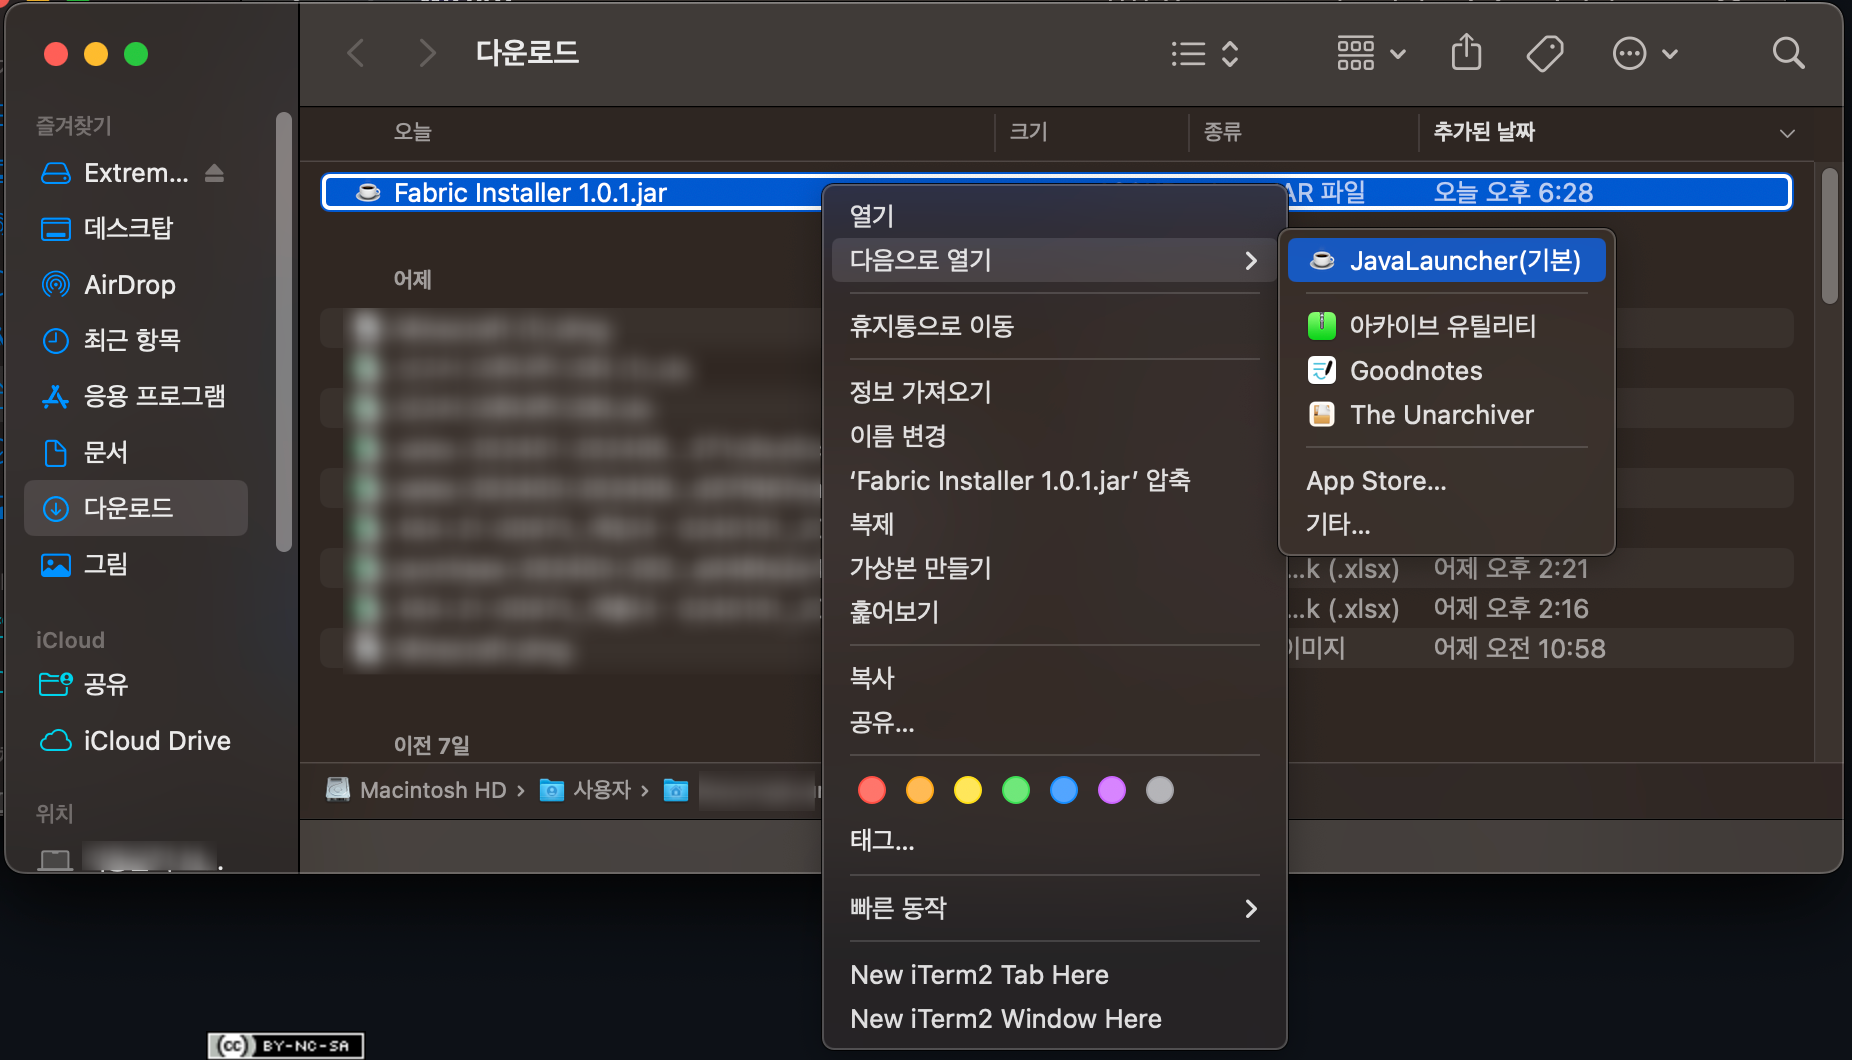The image size is (1852, 1060).
Task: Open iCloud 공유 in sidebar
Action: [x=136, y=685]
